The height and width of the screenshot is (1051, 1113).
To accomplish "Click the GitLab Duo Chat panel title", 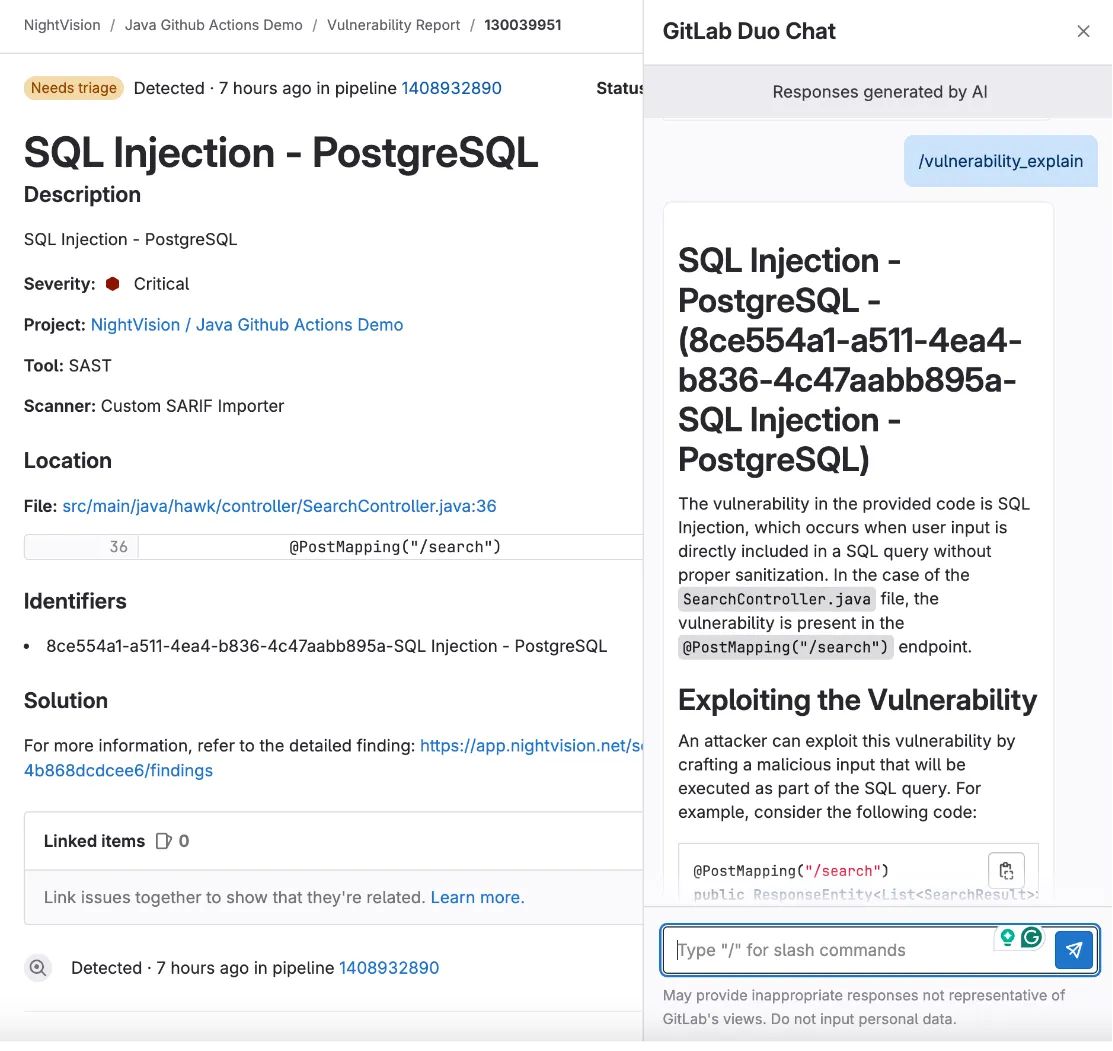I will tap(749, 31).
